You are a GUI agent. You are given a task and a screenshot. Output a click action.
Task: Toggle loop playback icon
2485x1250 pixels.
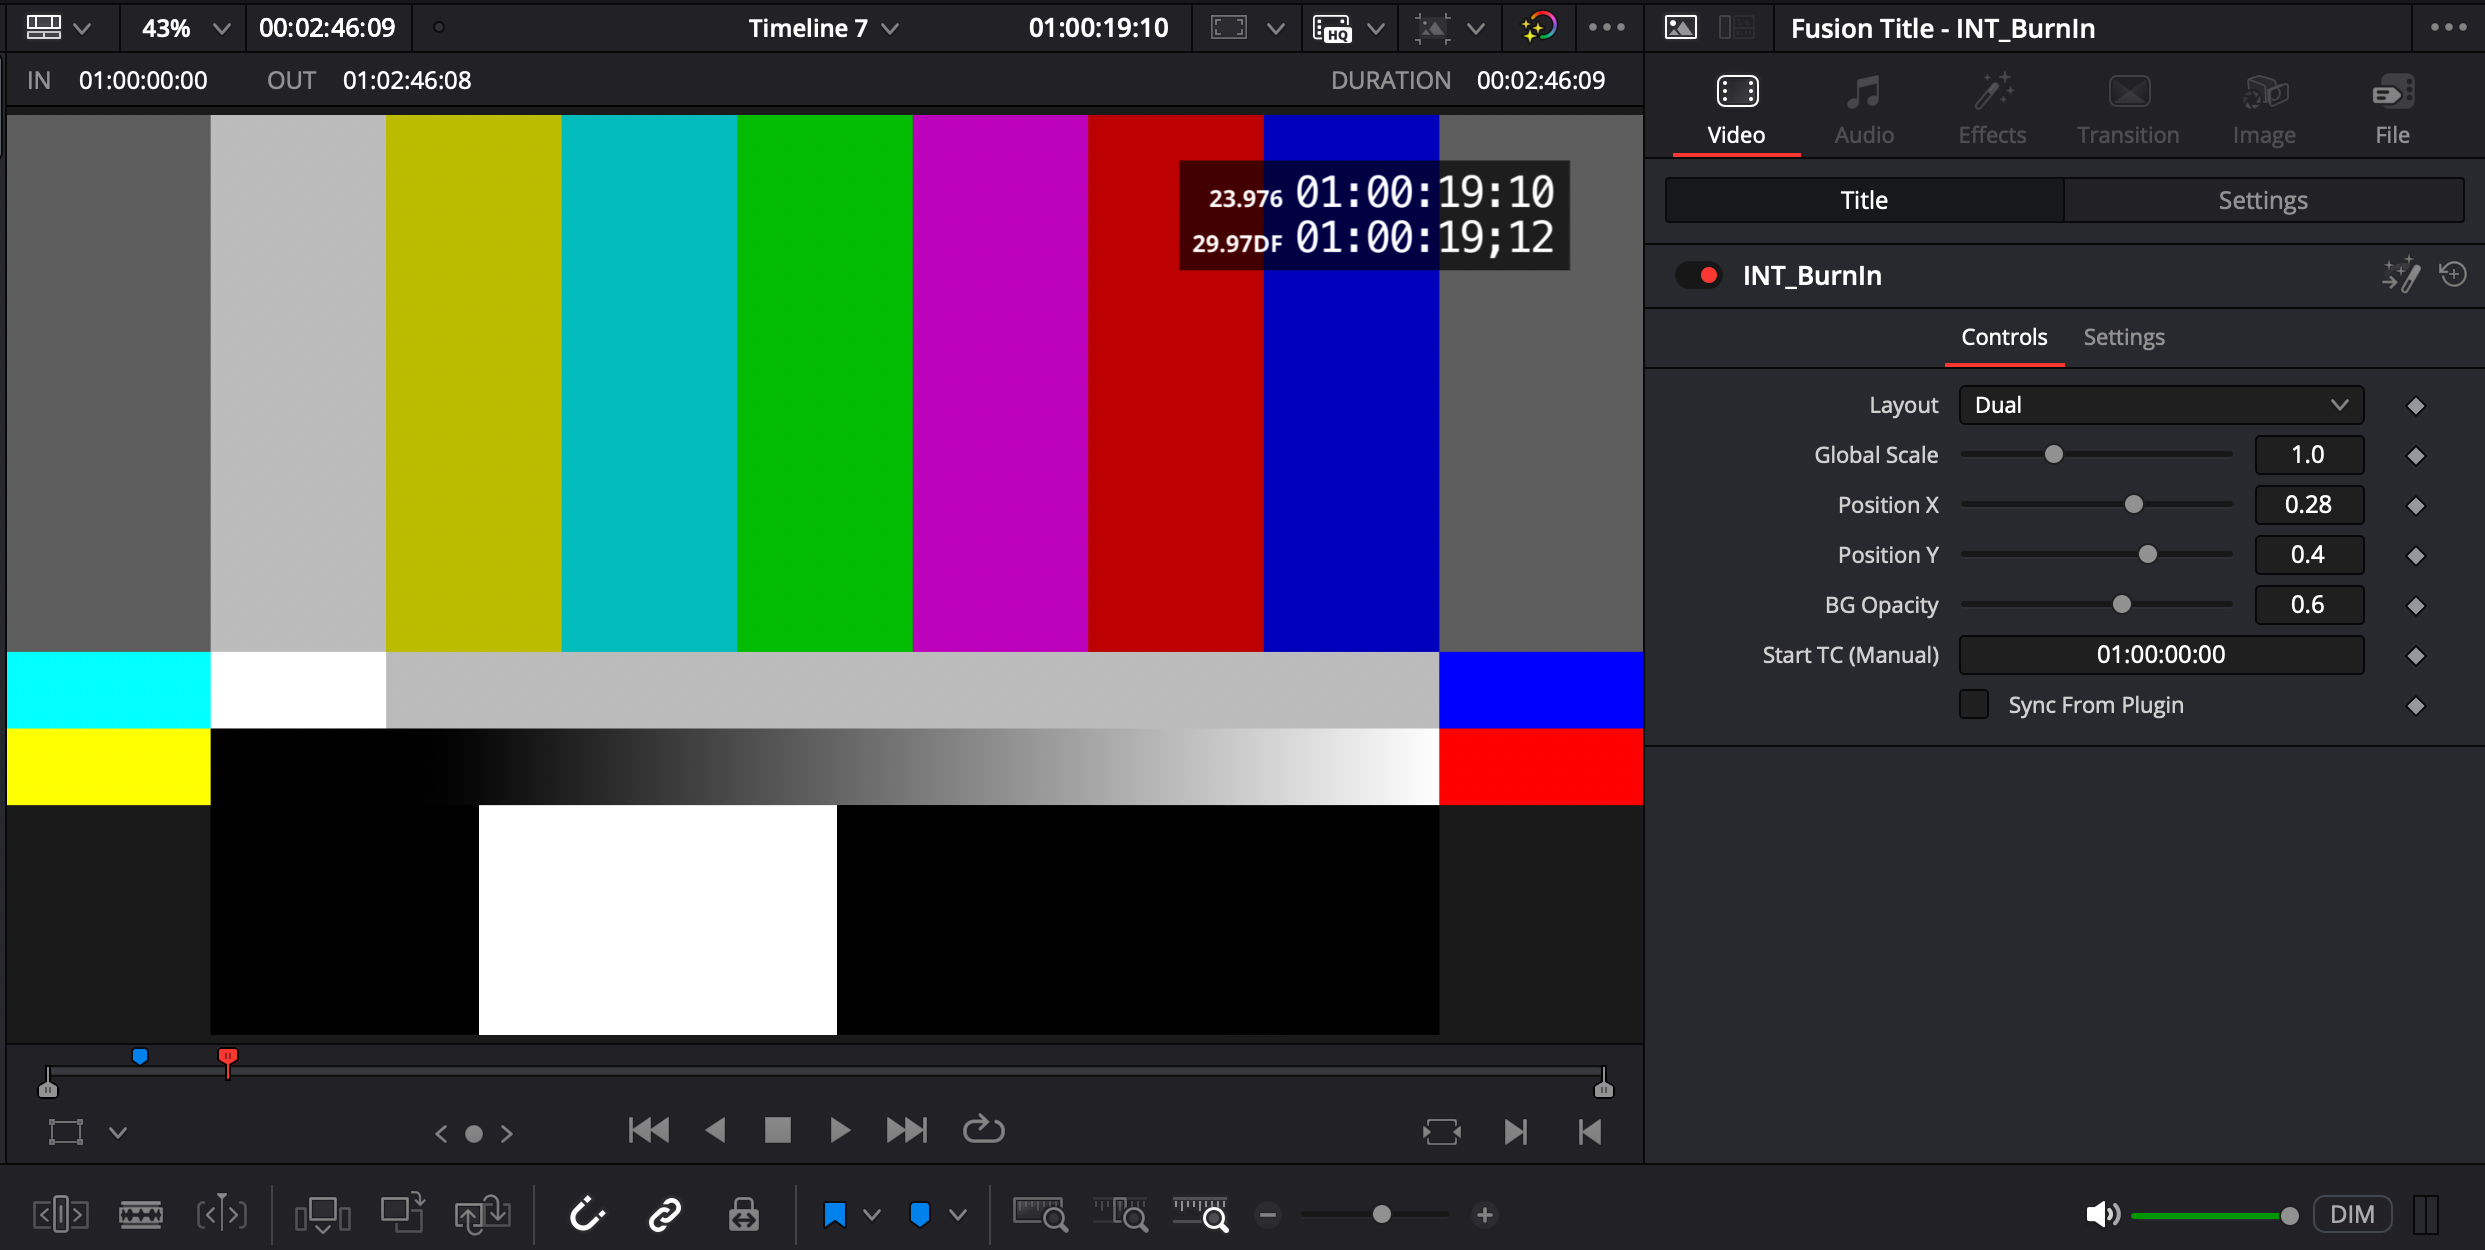tap(983, 1130)
